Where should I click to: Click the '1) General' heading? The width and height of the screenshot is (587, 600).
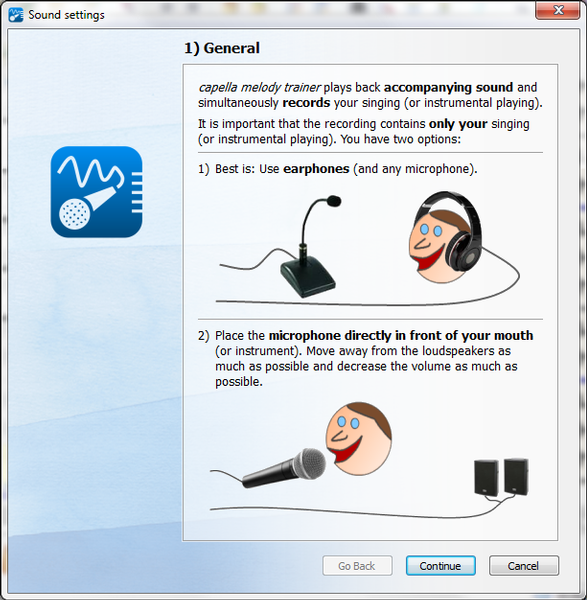pos(222,48)
